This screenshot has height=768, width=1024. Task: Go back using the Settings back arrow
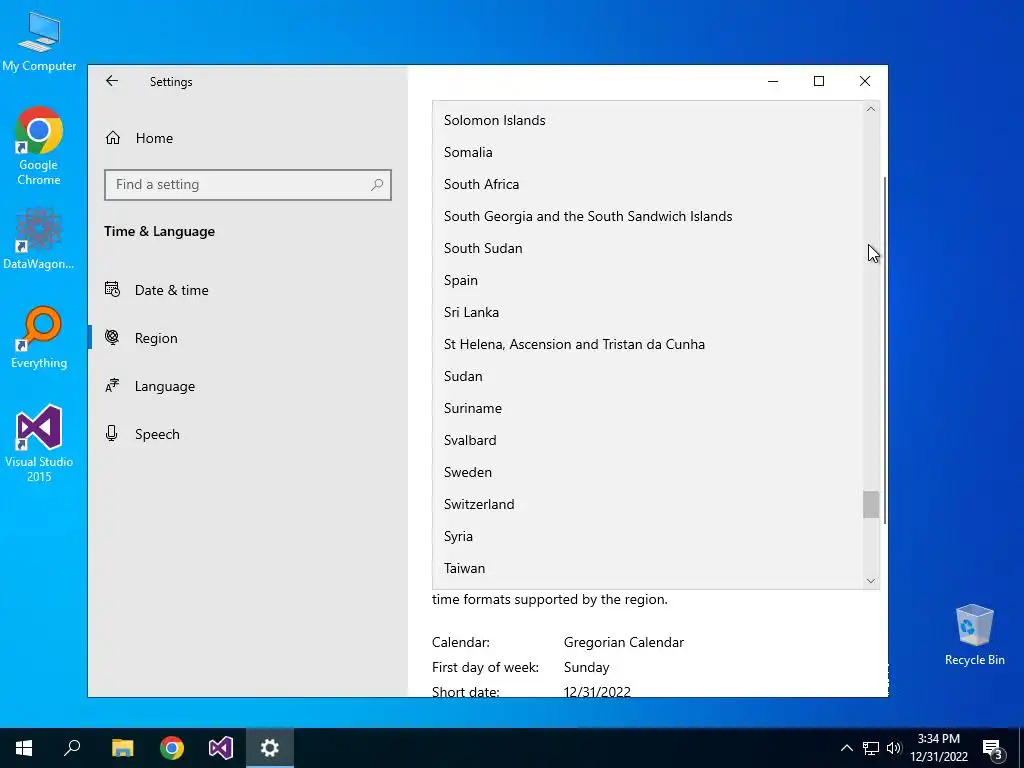[x=112, y=81]
